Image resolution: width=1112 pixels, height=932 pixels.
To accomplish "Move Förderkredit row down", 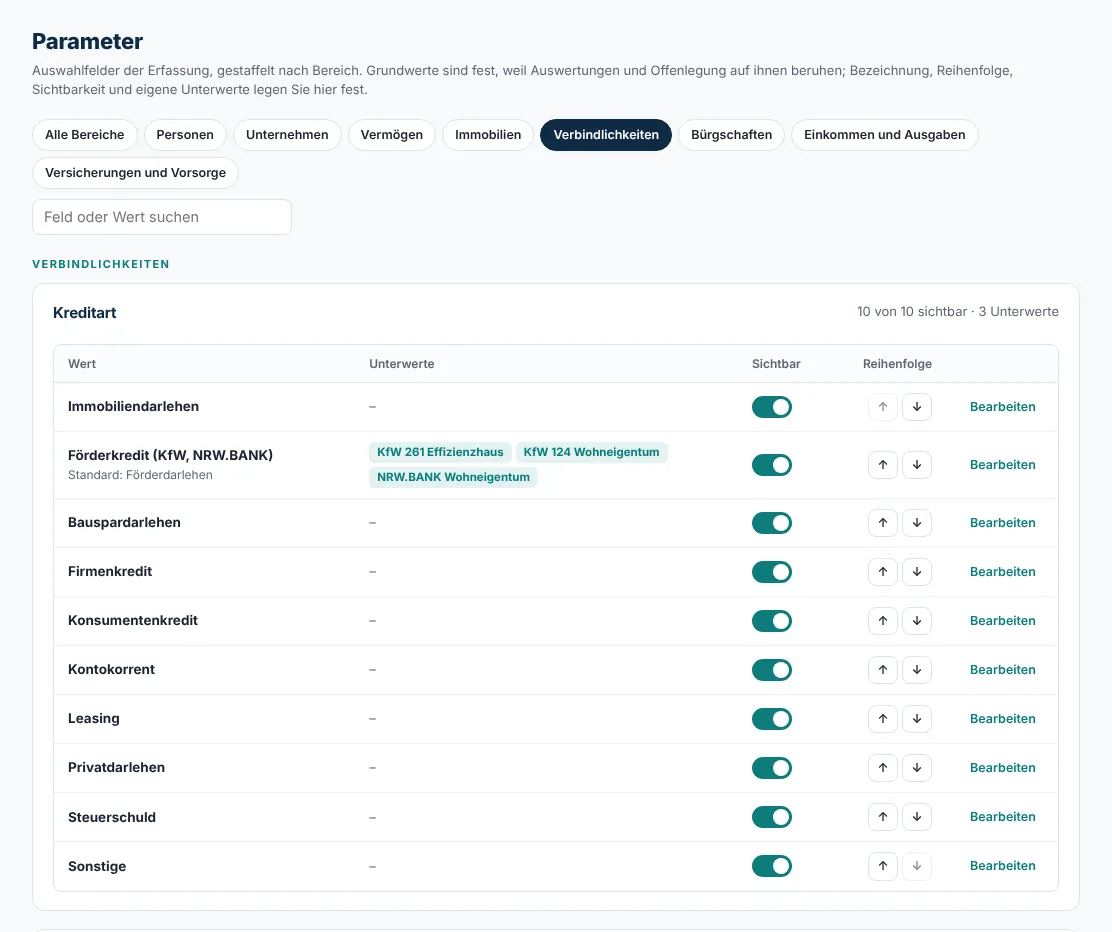I will tap(916, 465).
